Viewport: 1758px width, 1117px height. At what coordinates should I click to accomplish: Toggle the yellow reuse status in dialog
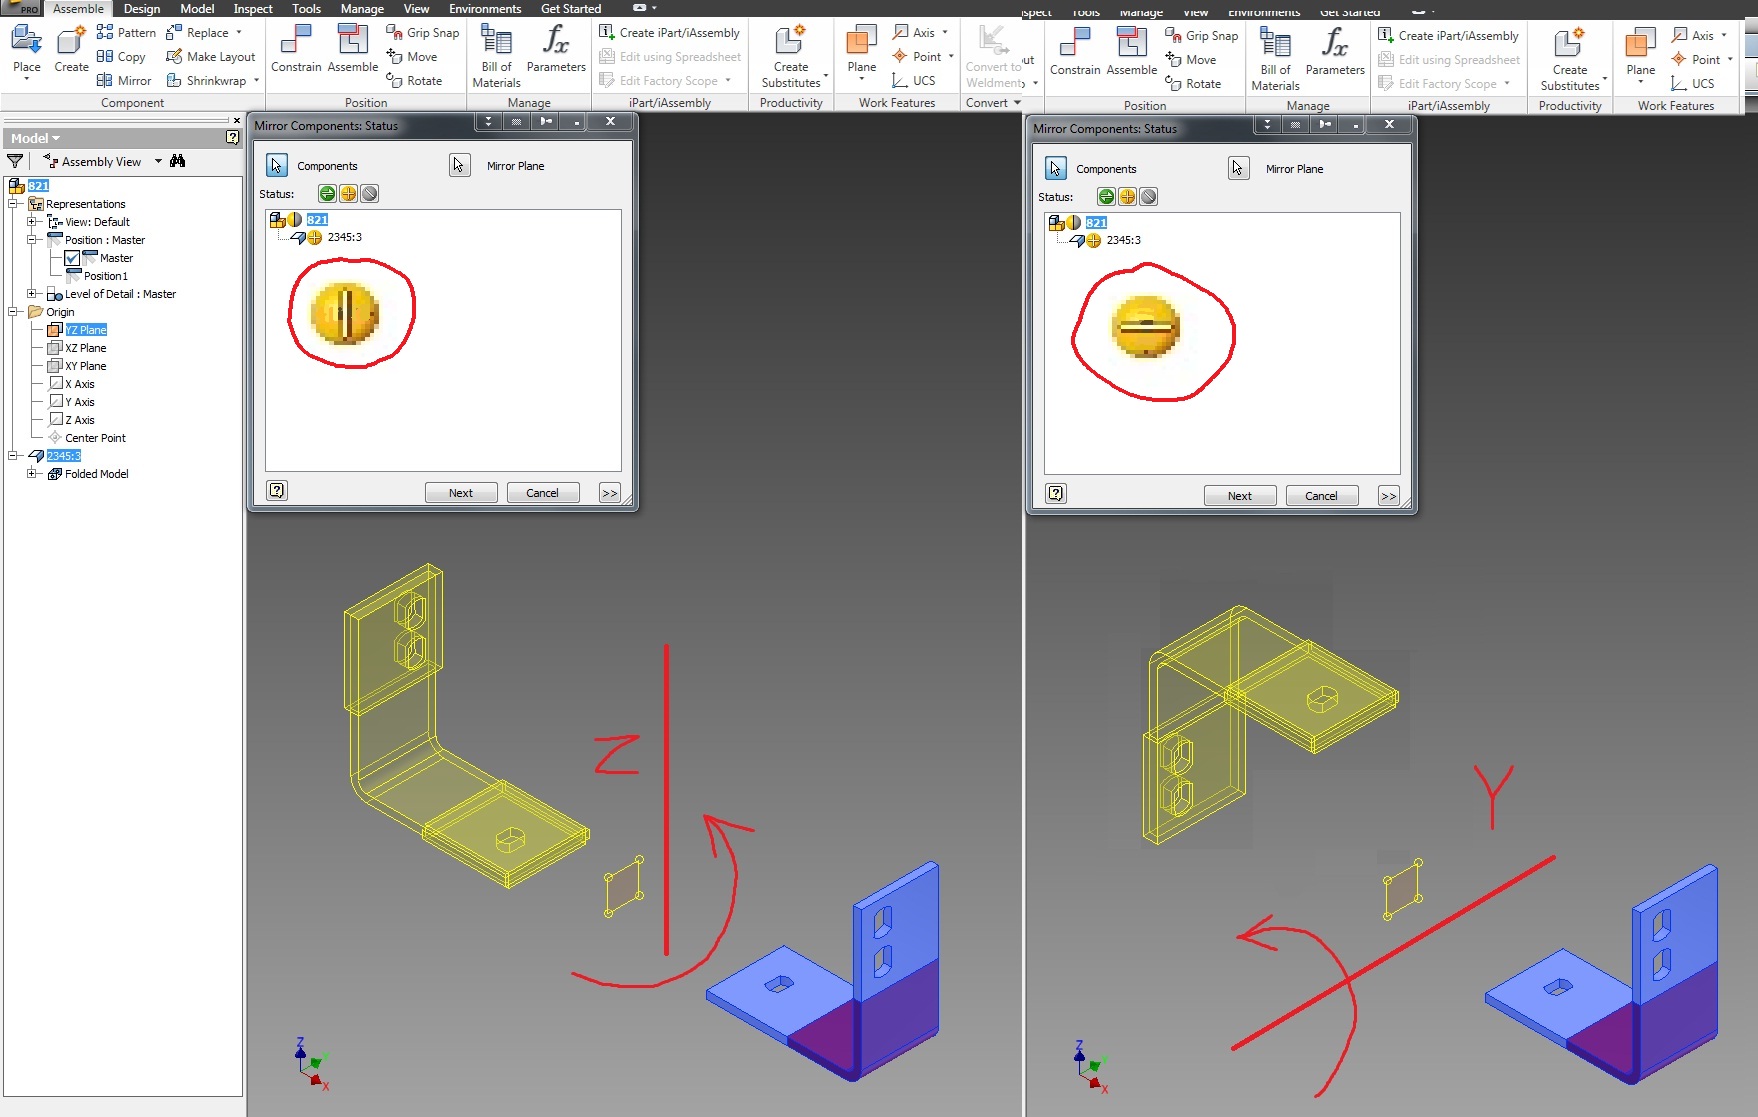coord(347,193)
